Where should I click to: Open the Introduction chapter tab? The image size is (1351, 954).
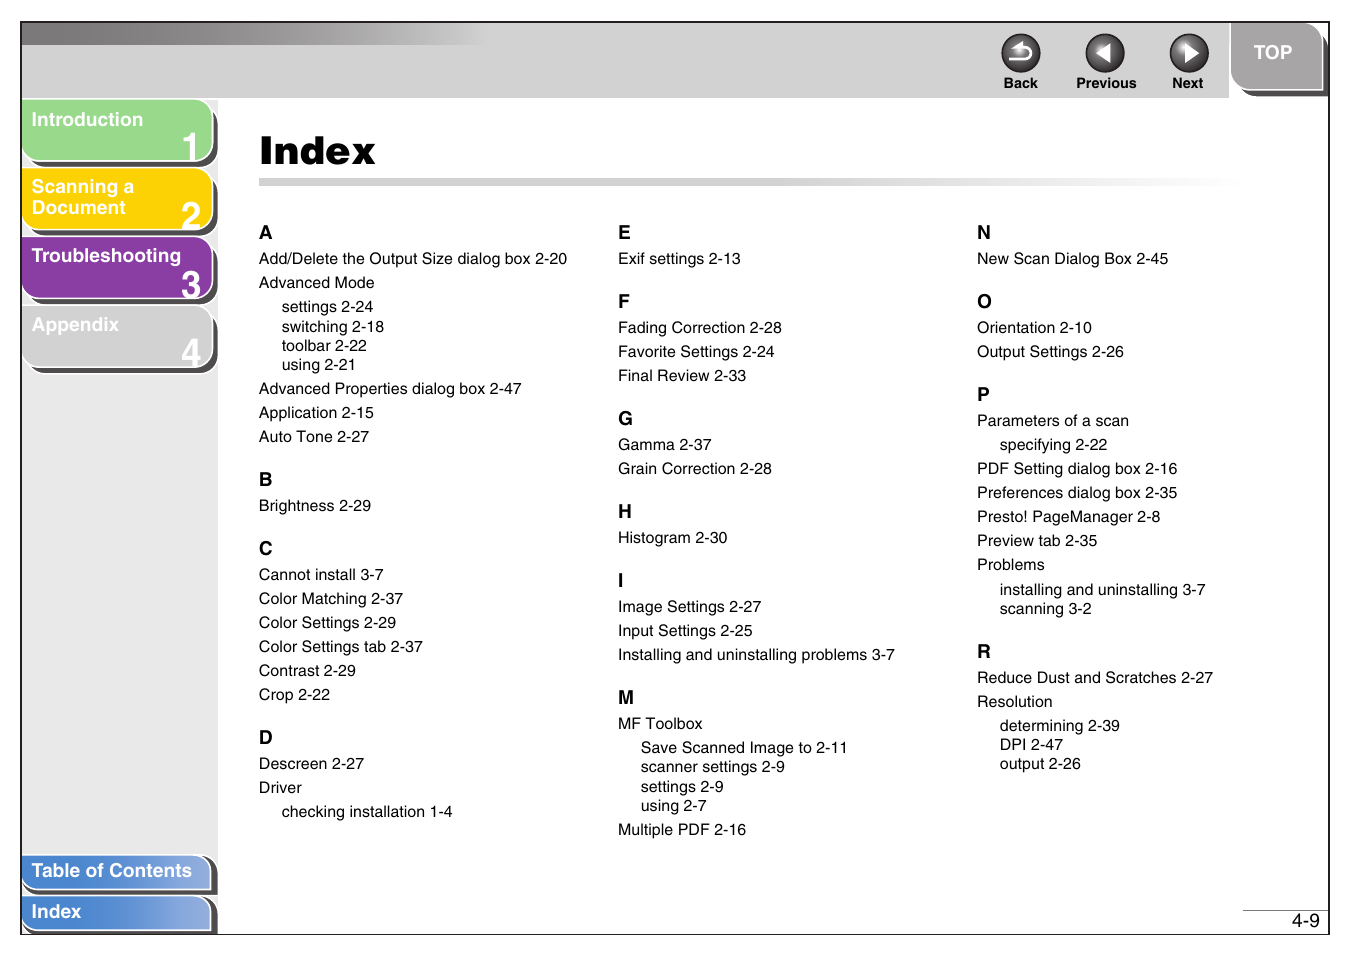pos(117,131)
